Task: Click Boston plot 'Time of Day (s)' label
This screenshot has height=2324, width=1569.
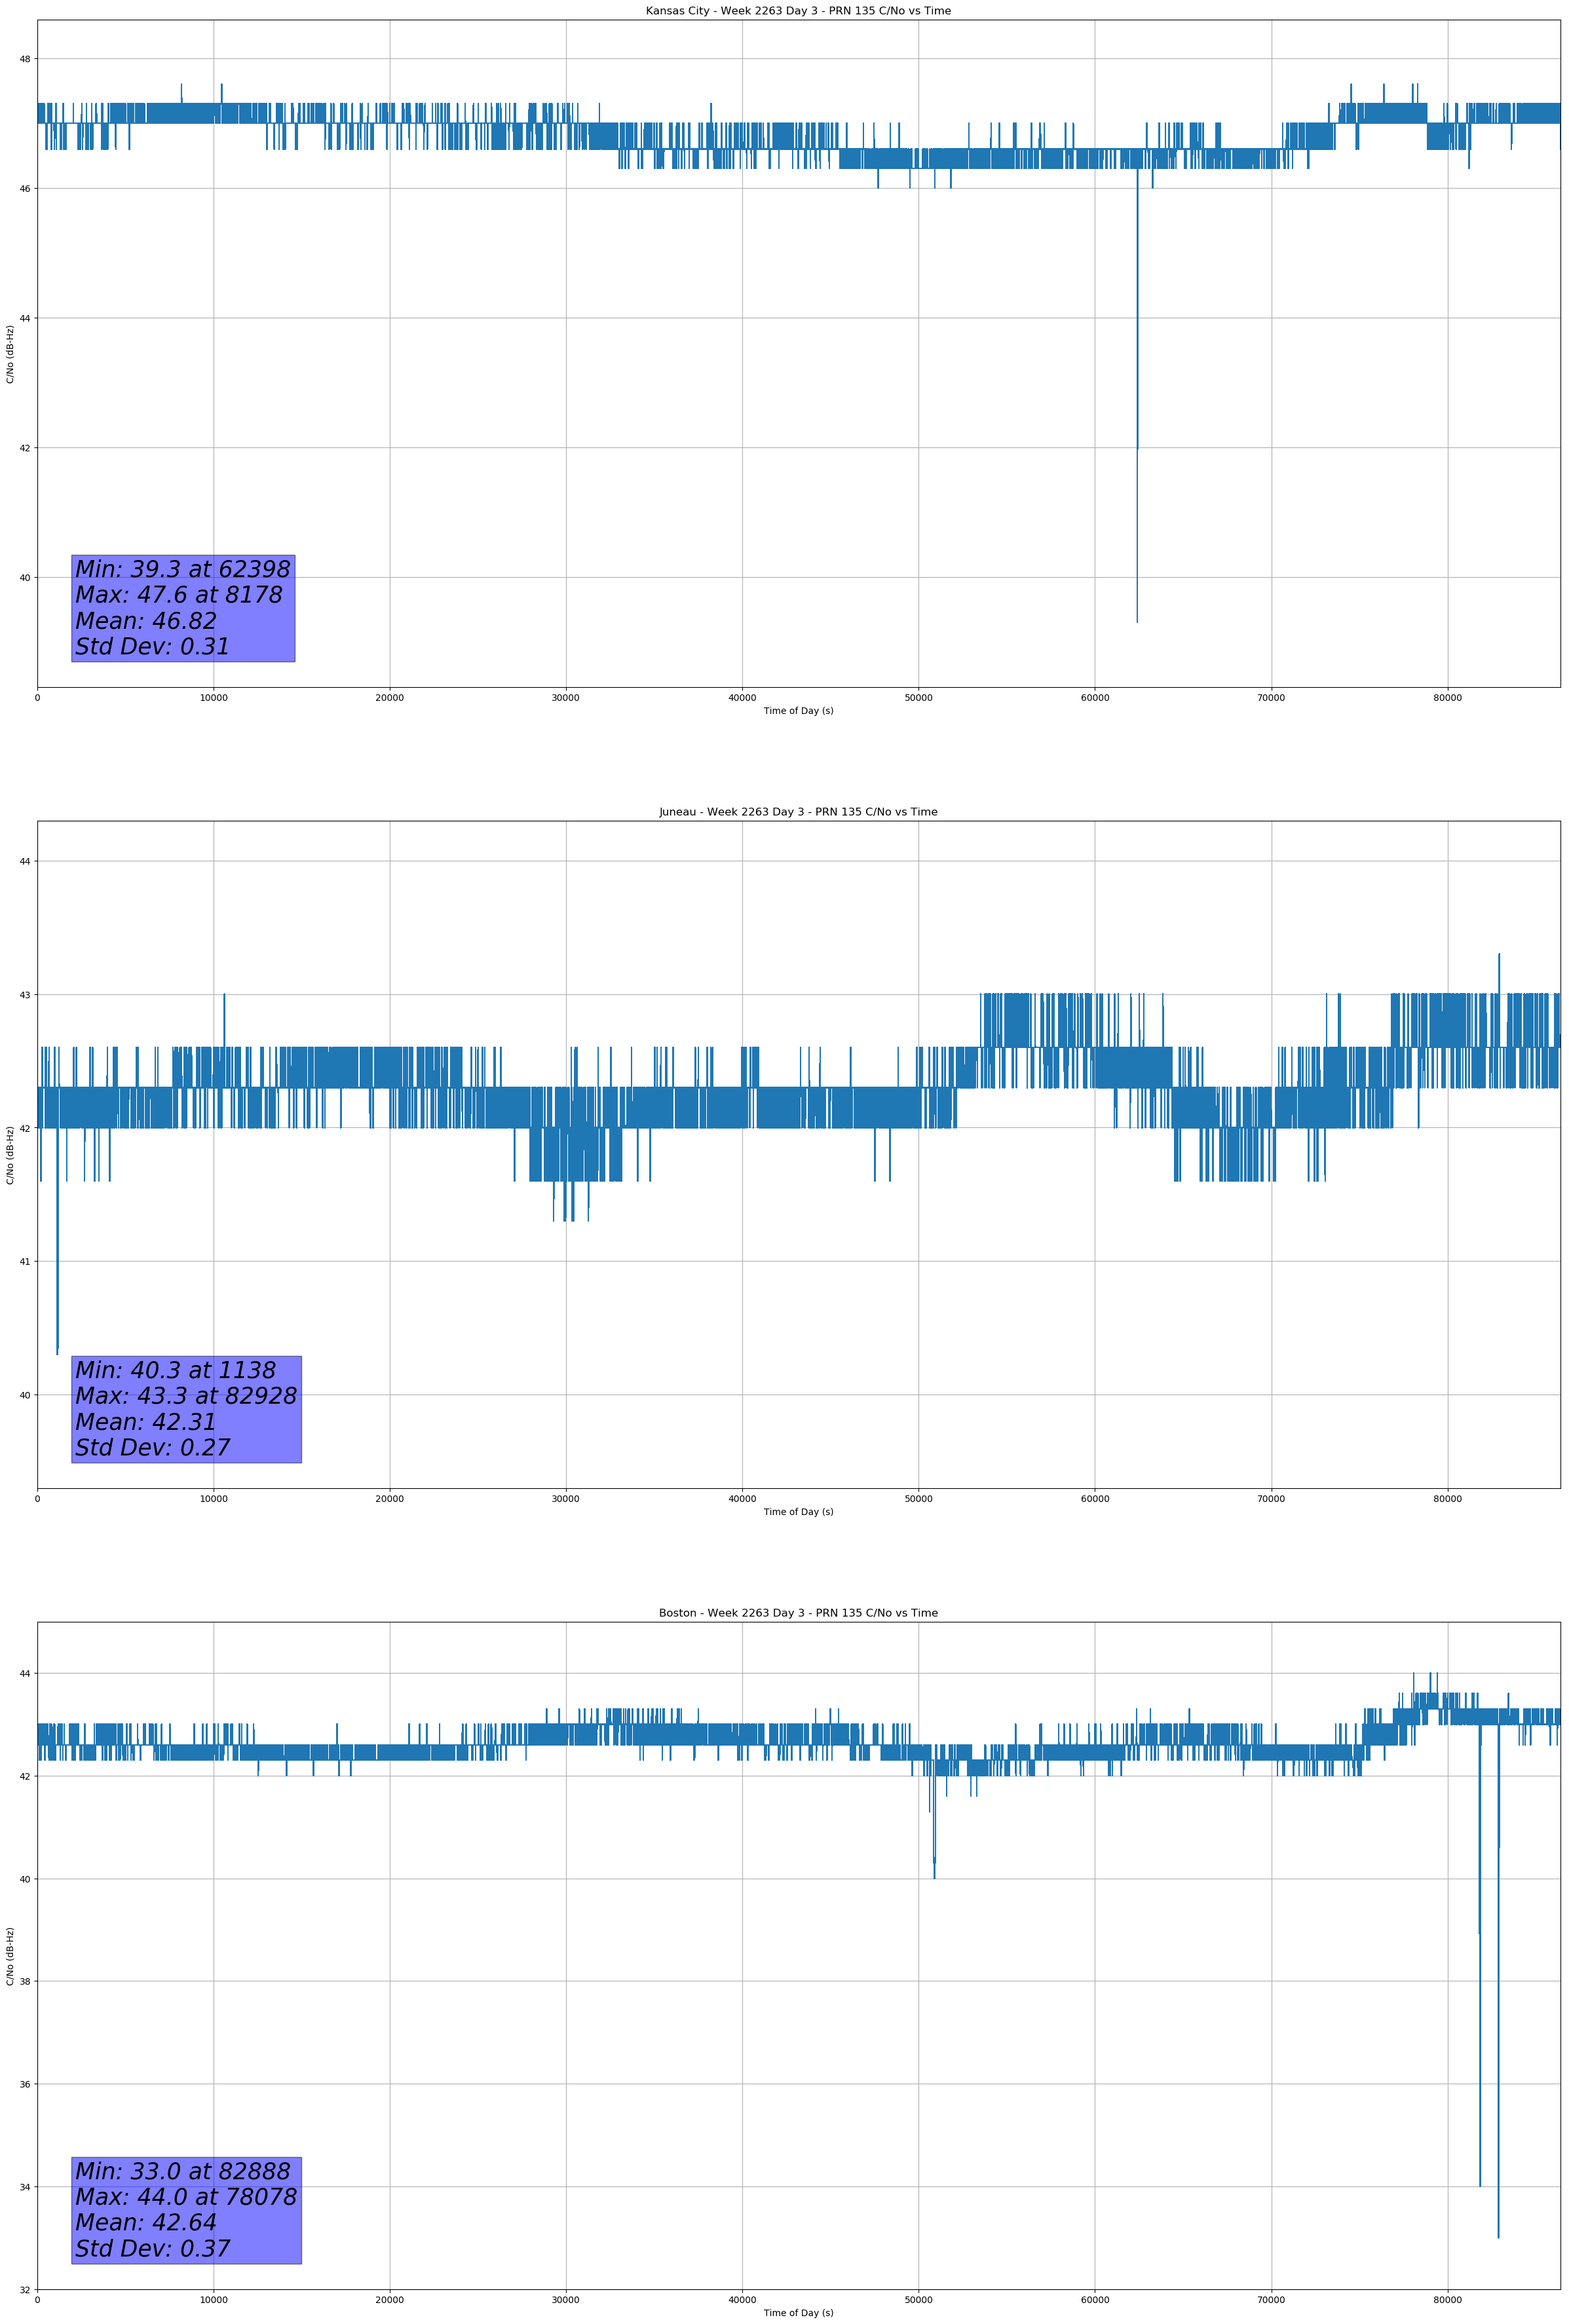Action: 798,2313
